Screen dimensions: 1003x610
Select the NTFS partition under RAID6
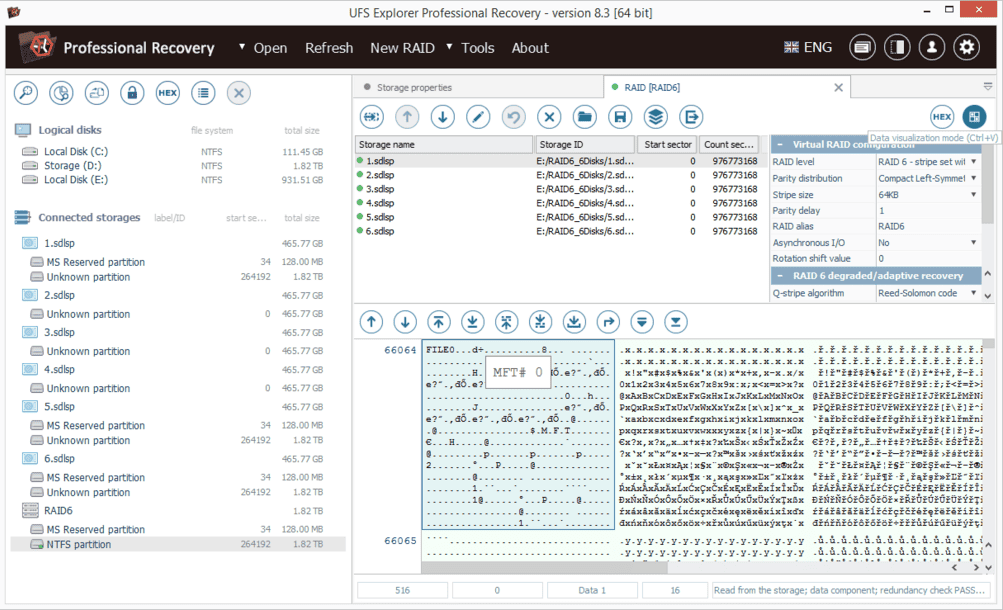tap(79, 545)
